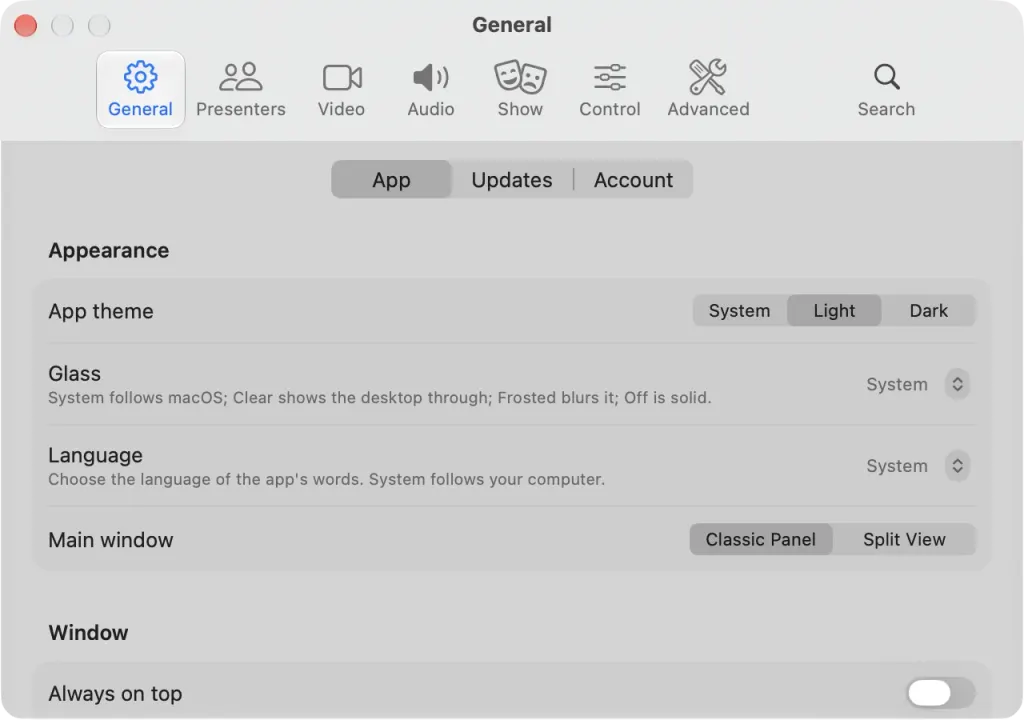1024x720 pixels.
Task: Open the Video camera preferences pane
Action: click(x=342, y=90)
